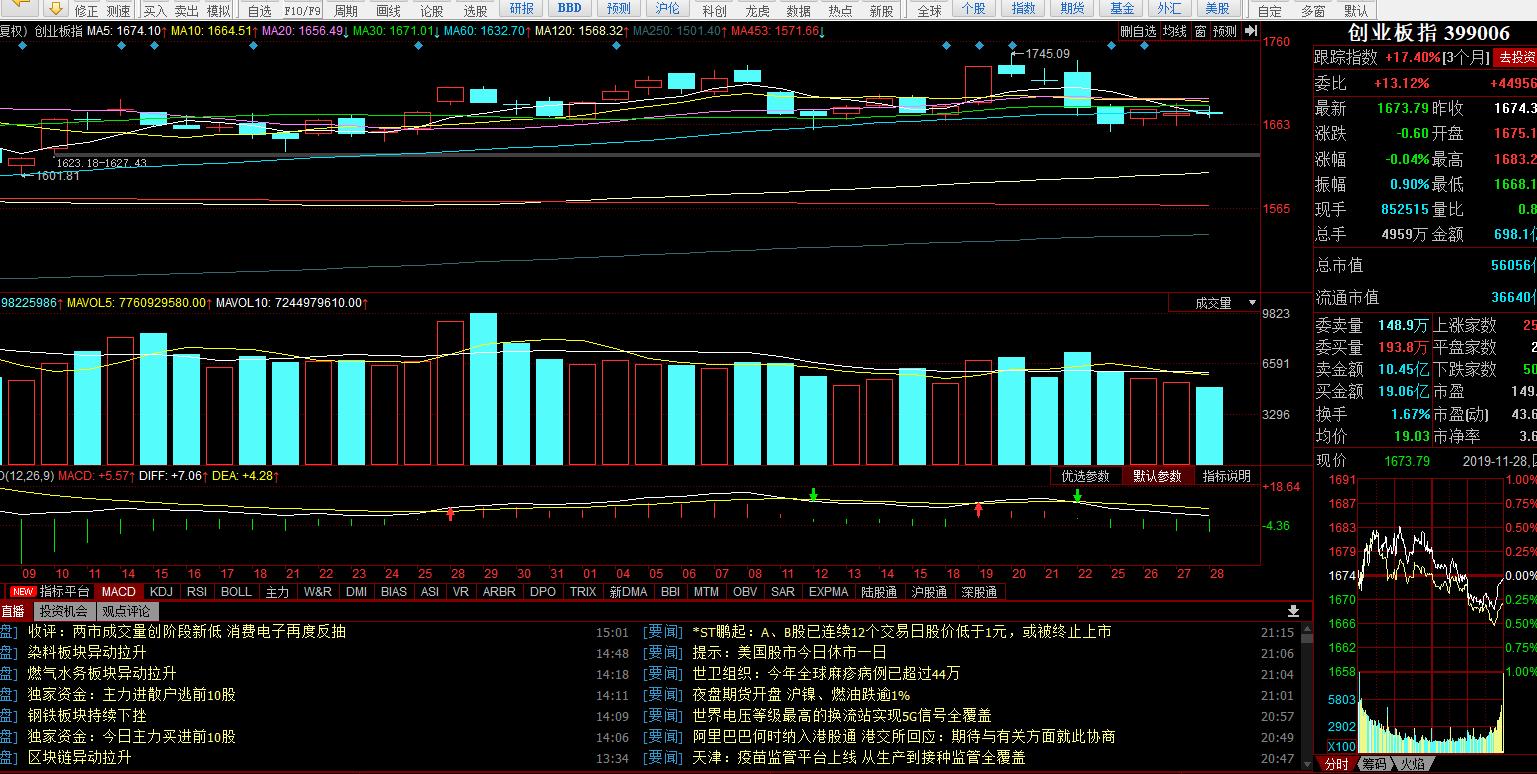Click the collapse panel arrow icon beside 预测
This screenshot has width=1537, height=774.
tap(1250, 31)
